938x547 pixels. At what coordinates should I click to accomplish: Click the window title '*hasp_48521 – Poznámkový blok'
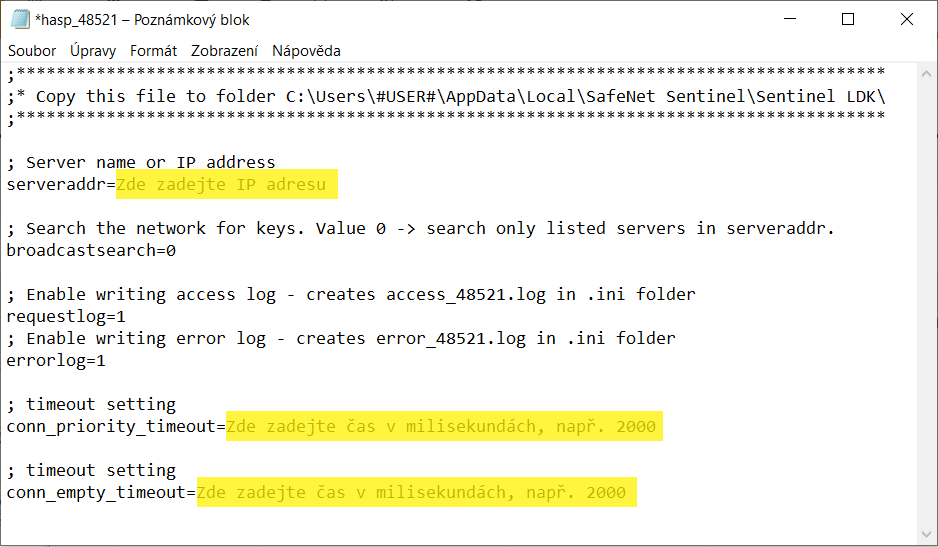pos(142,20)
